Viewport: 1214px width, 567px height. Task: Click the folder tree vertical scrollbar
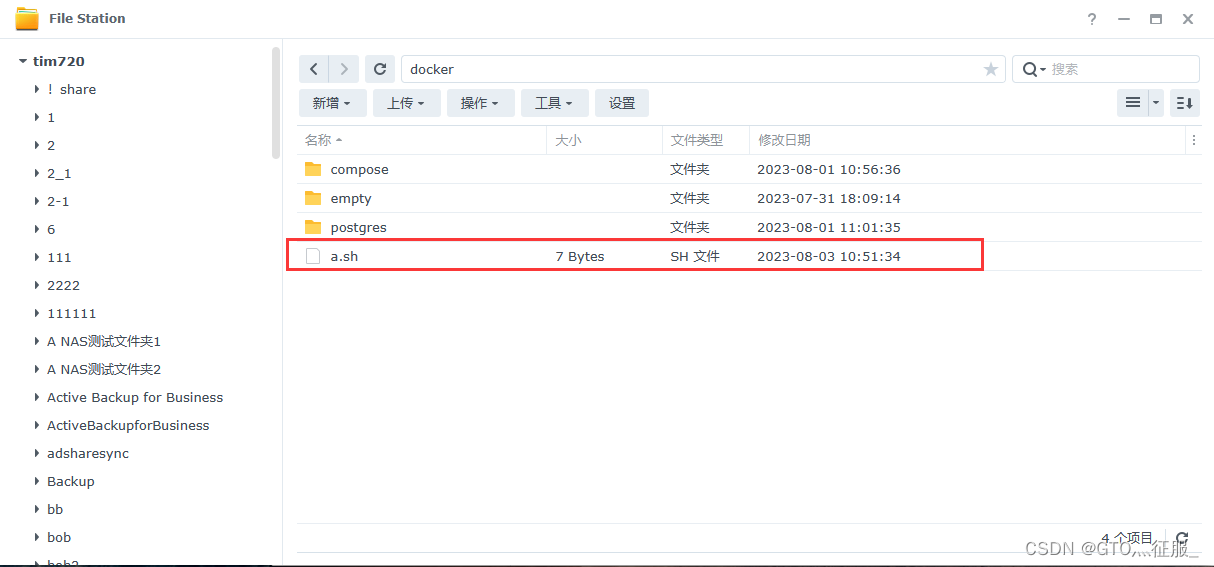pyautogui.click(x=276, y=103)
